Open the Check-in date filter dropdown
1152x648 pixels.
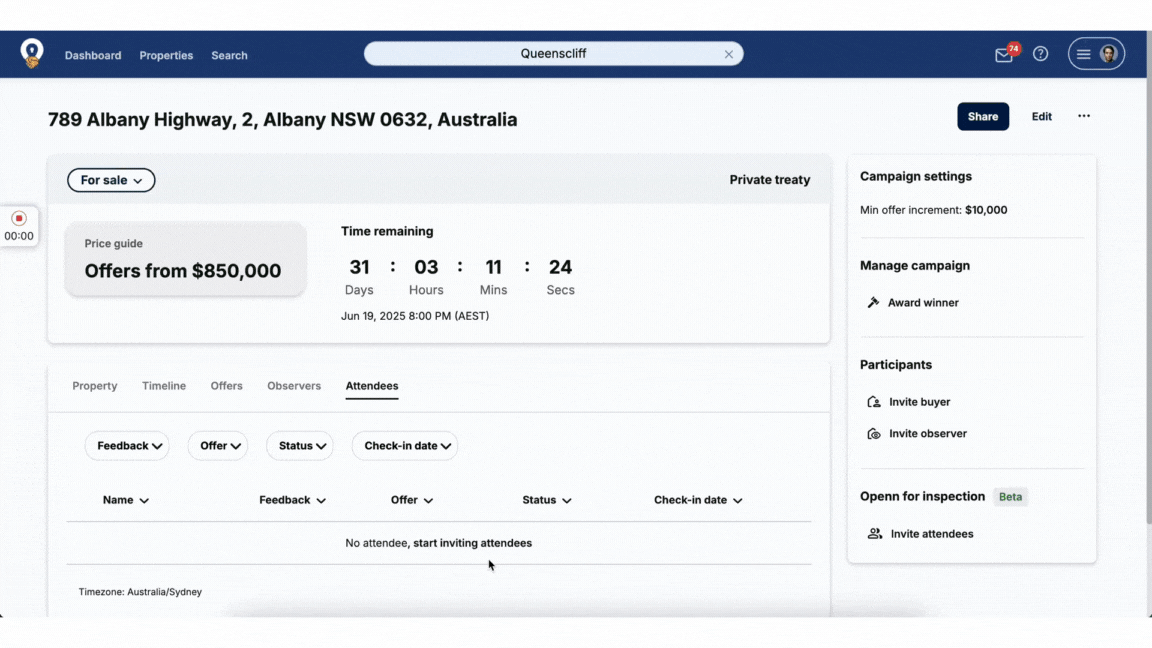point(405,446)
